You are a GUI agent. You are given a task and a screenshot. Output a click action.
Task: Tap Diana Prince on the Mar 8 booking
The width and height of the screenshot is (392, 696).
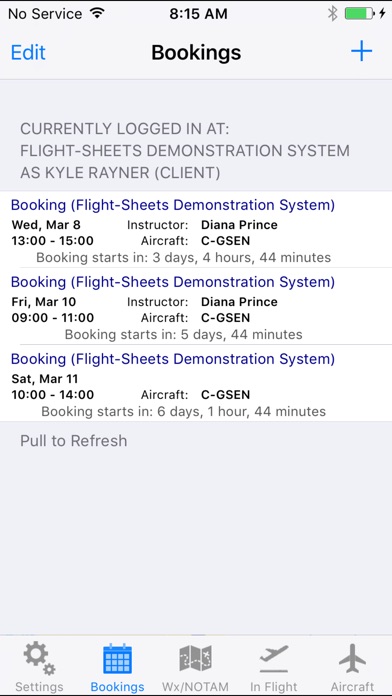click(x=239, y=225)
